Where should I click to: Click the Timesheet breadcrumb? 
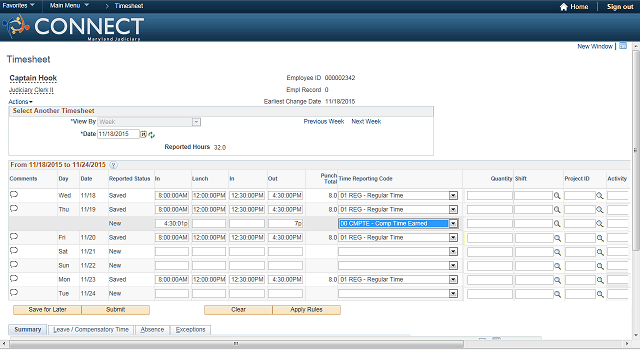pyautogui.click(x=129, y=6)
